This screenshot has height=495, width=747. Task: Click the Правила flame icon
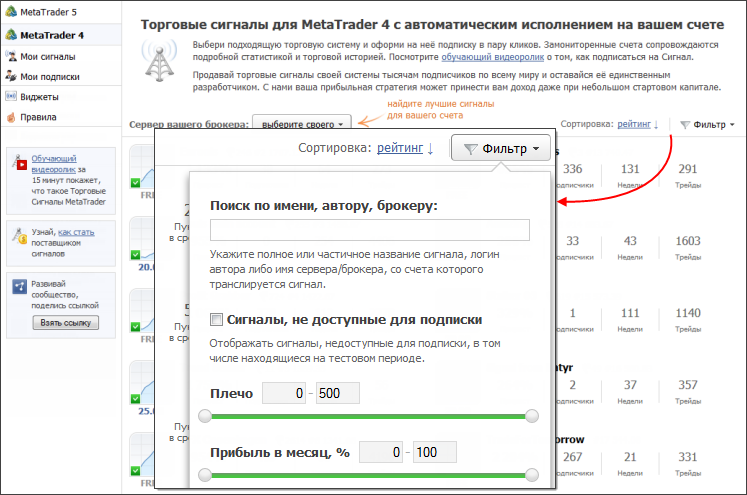(11, 117)
